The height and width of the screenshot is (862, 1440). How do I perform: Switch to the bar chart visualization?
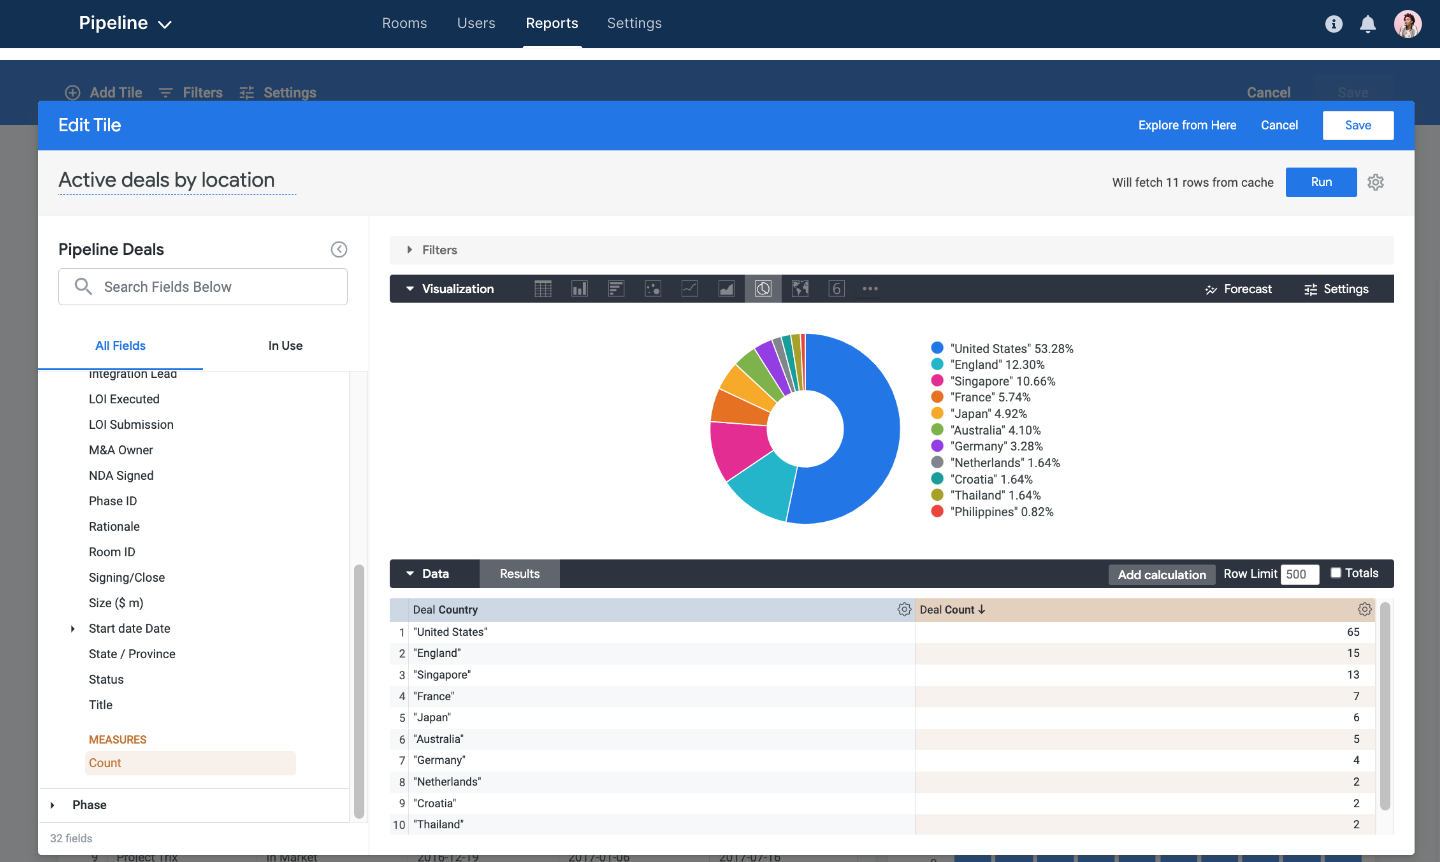point(579,288)
